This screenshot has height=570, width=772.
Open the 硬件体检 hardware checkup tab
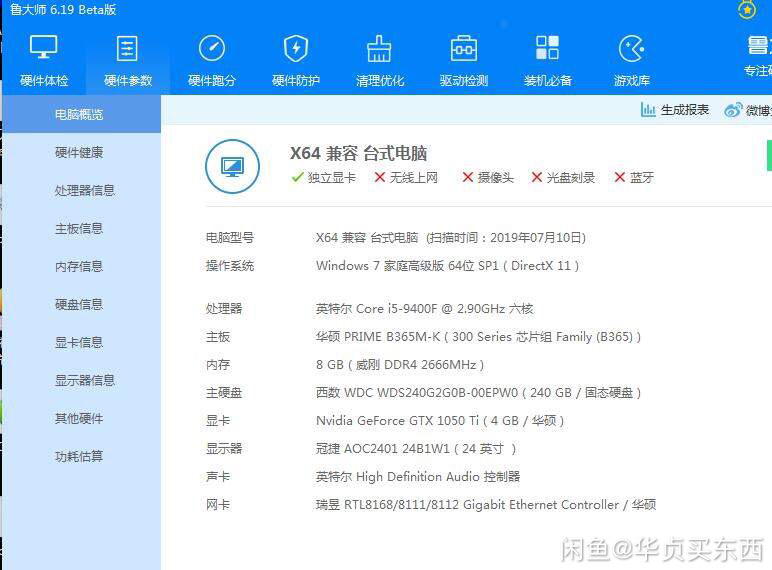coord(44,60)
